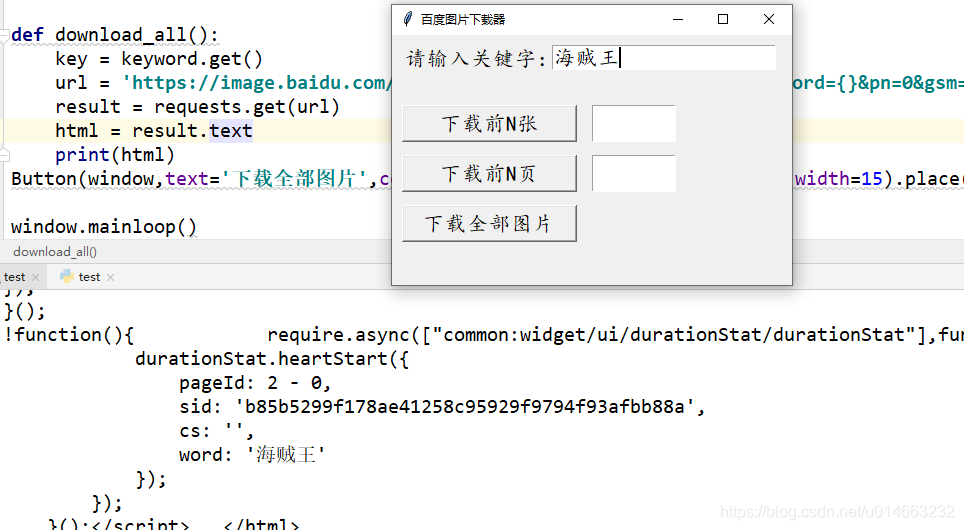This screenshot has width=964, height=530.
Task: Maximize the 百度图片下载器 window
Action: pyautogui.click(x=723, y=19)
